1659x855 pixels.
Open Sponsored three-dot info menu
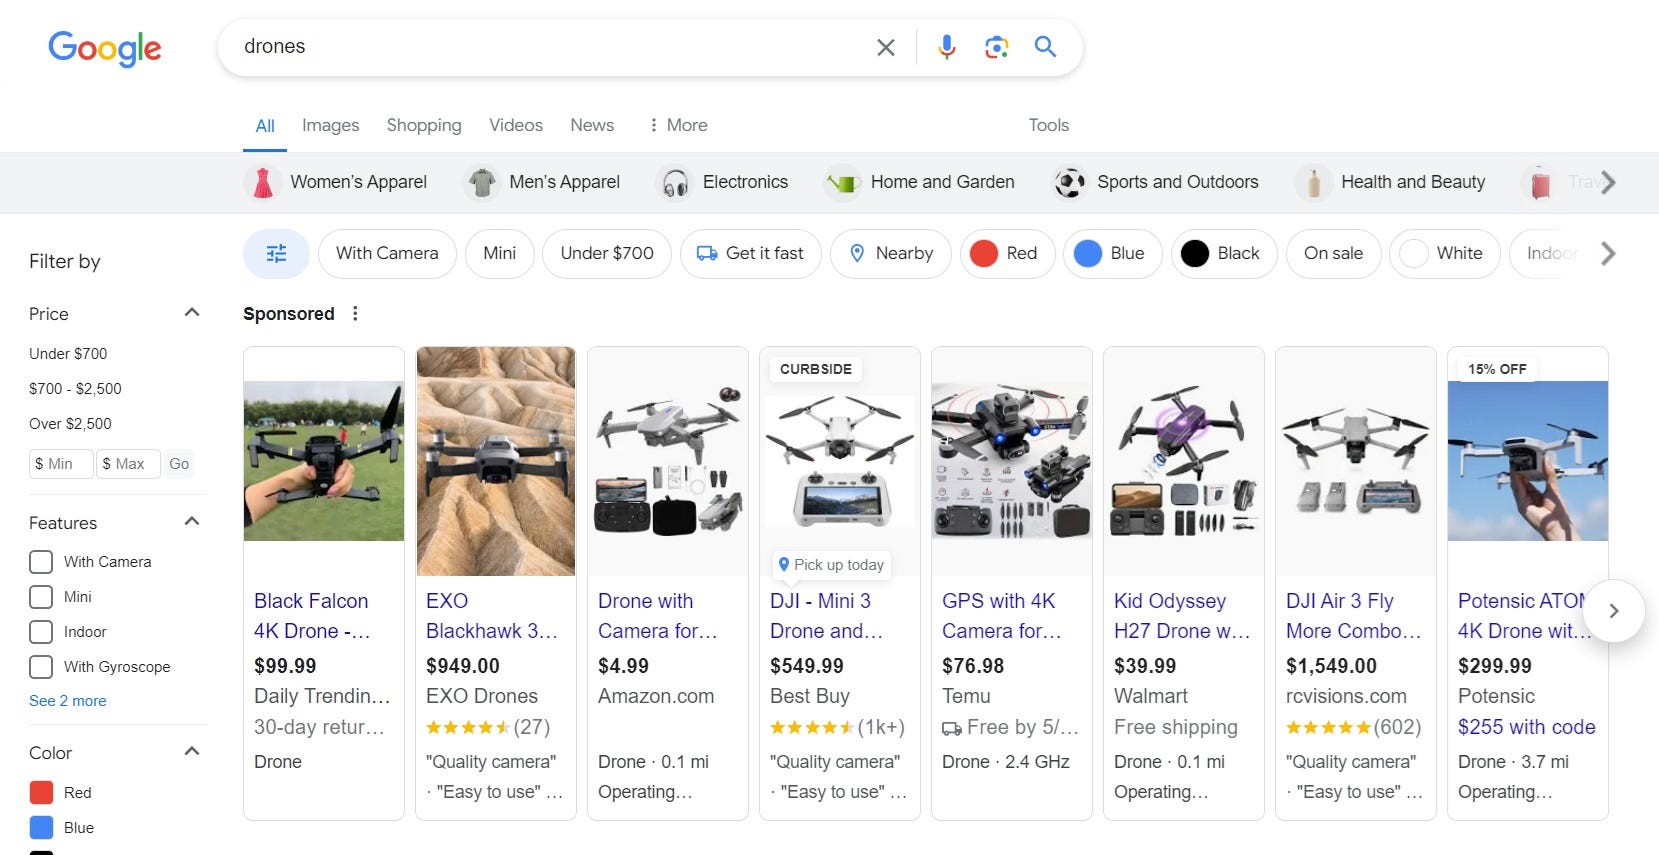[x=355, y=314]
